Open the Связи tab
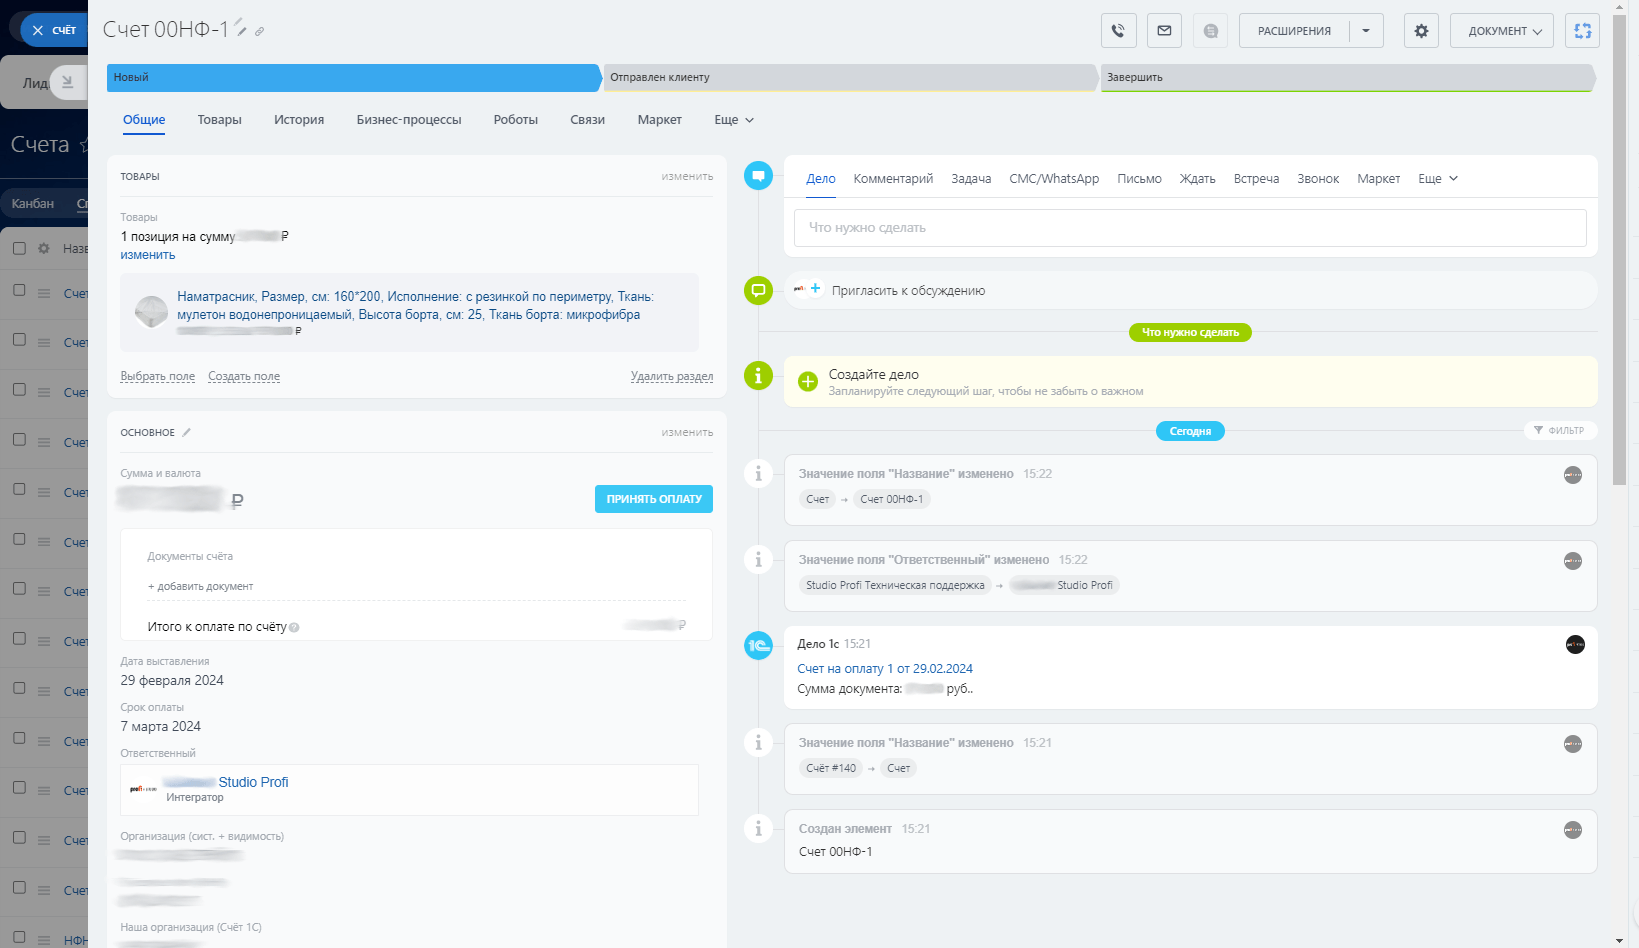 pyautogui.click(x=588, y=120)
